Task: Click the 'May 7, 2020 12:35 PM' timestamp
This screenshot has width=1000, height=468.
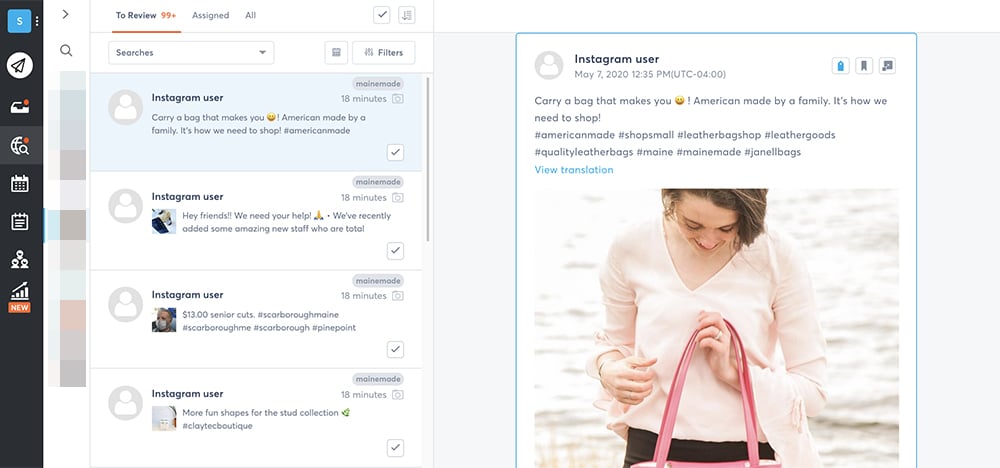Action: [650, 75]
